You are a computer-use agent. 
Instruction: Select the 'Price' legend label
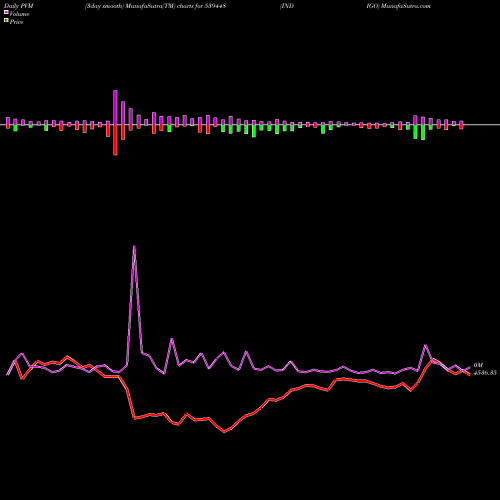[x=16, y=22]
